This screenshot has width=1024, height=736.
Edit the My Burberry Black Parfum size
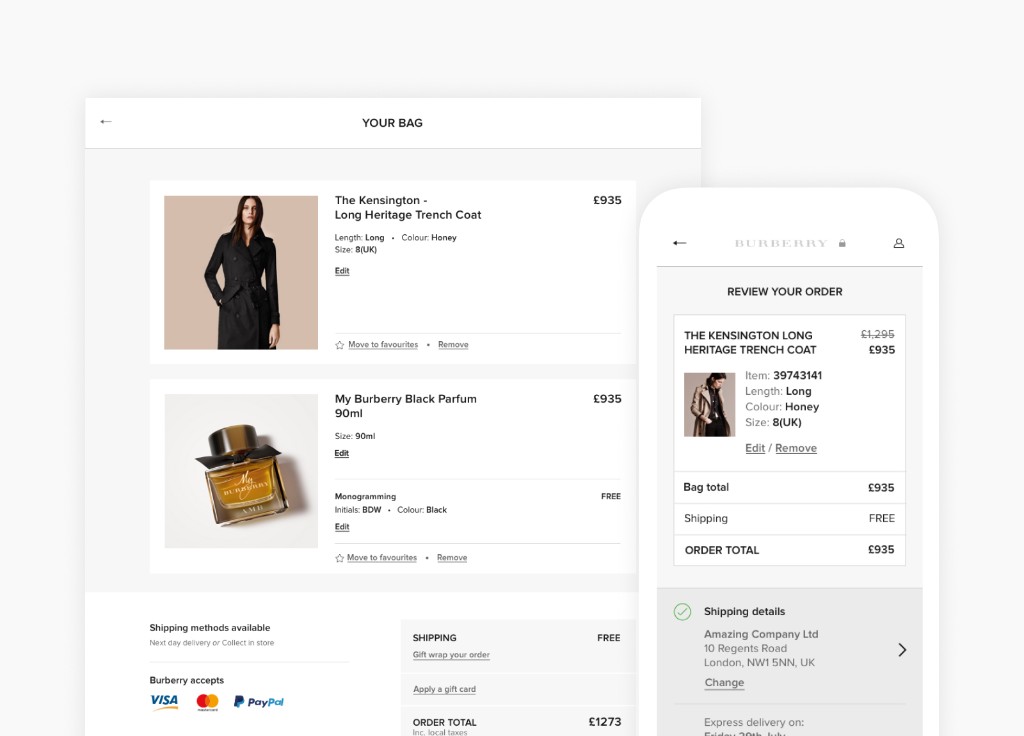pos(342,453)
